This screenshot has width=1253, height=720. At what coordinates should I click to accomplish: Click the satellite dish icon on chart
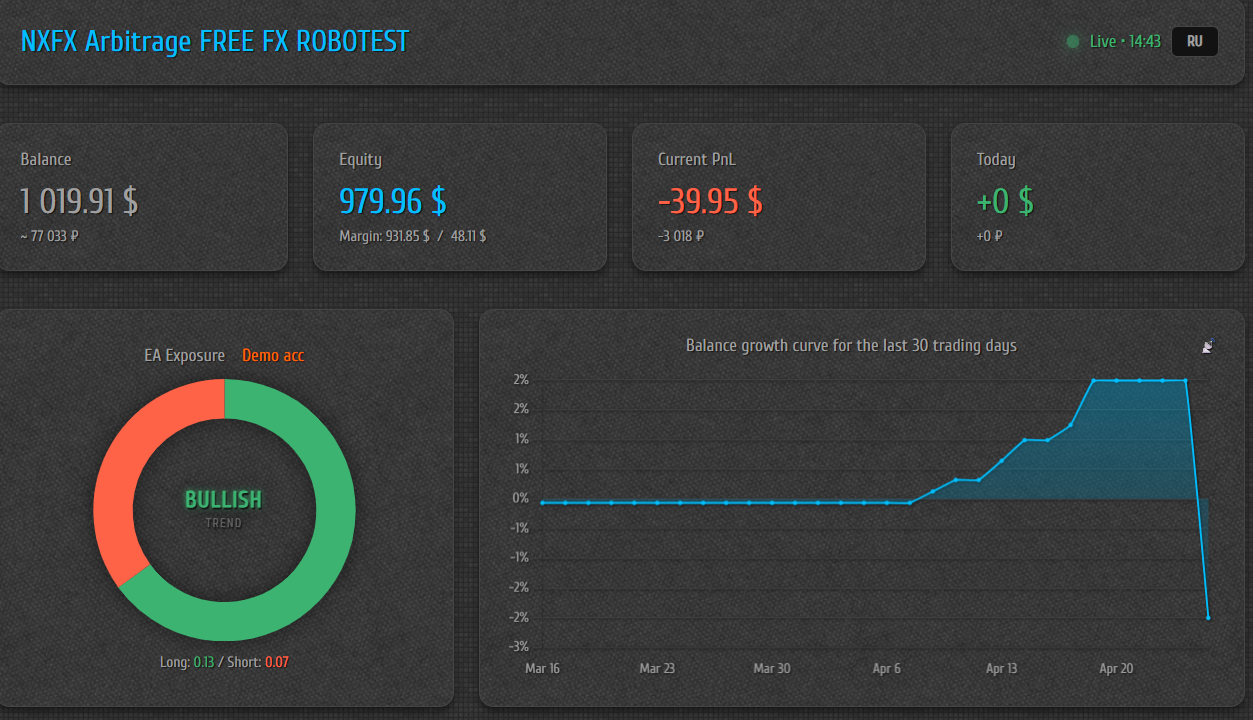click(1208, 346)
